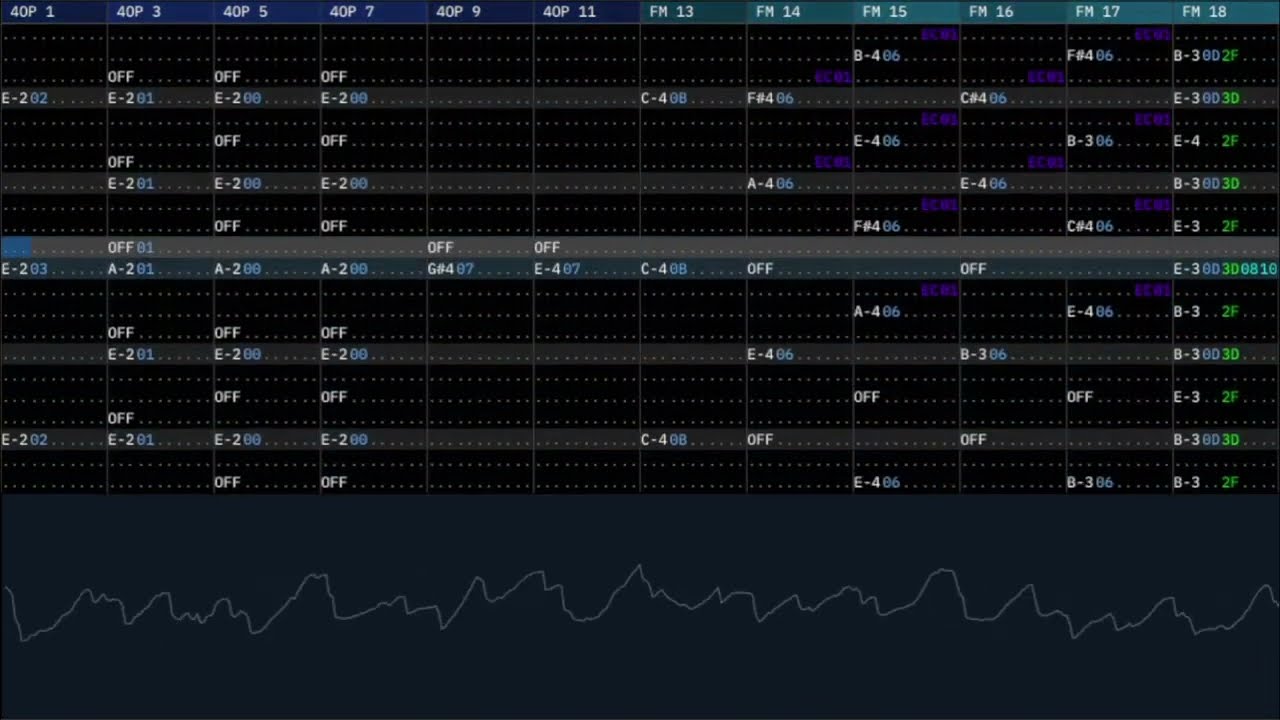Select the E-4 06 note in FM 16

click(984, 183)
